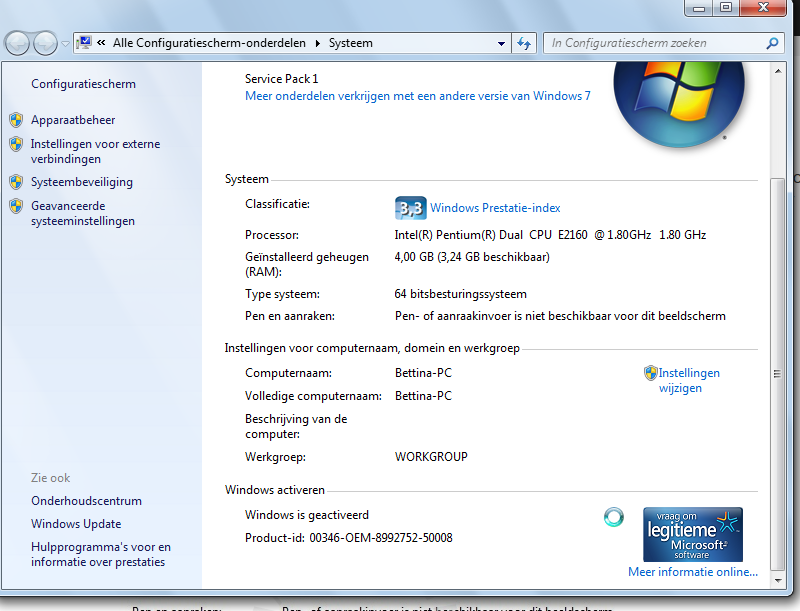Click the Windows is geactiveerd text
The height and width of the screenshot is (611, 800).
coord(307,515)
